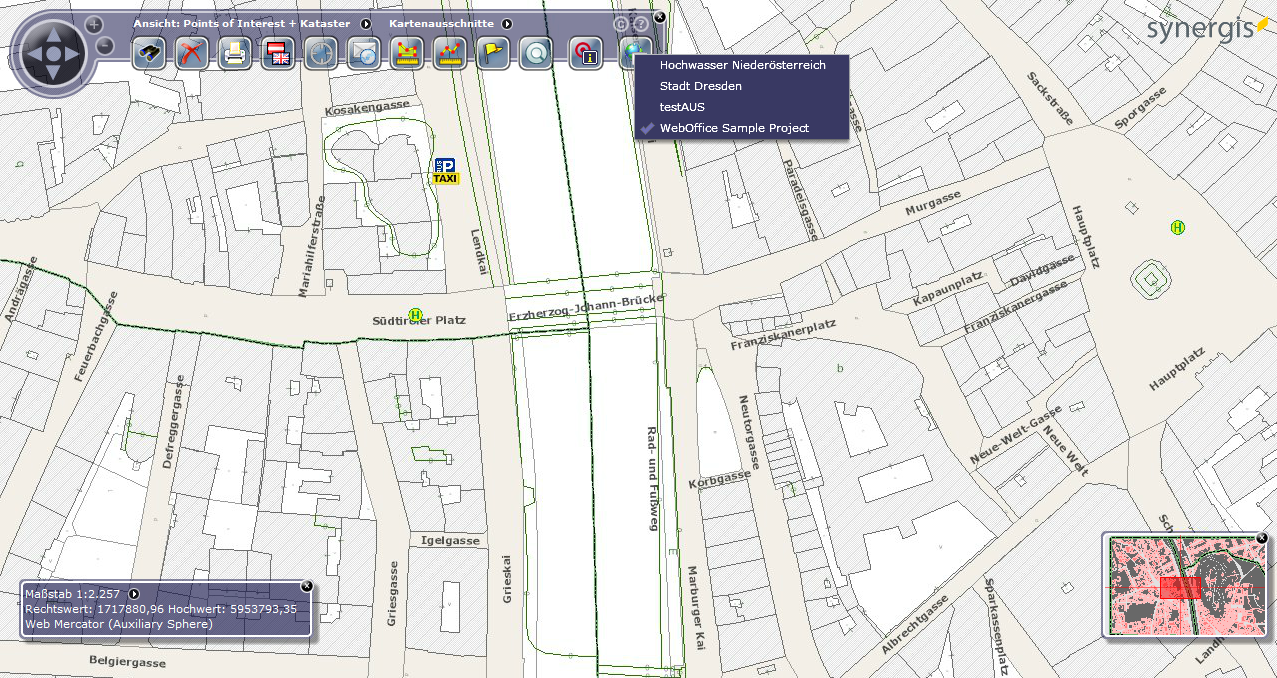Viewport: 1277px width, 678px height.
Task: Select the checked WebOffice Sample Project entry
Action: coord(734,128)
